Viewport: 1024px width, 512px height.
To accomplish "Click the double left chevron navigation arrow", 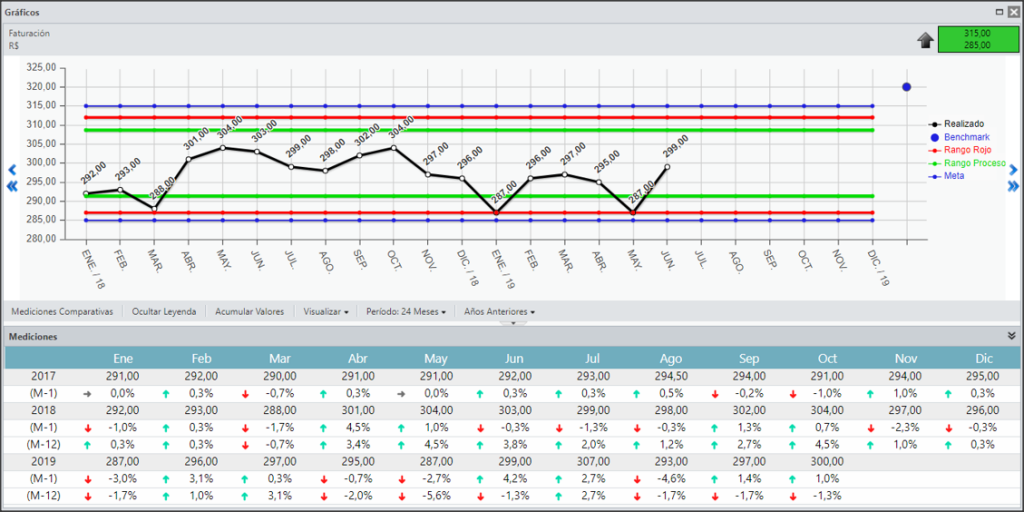I will pyautogui.click(x=12, y=186).
